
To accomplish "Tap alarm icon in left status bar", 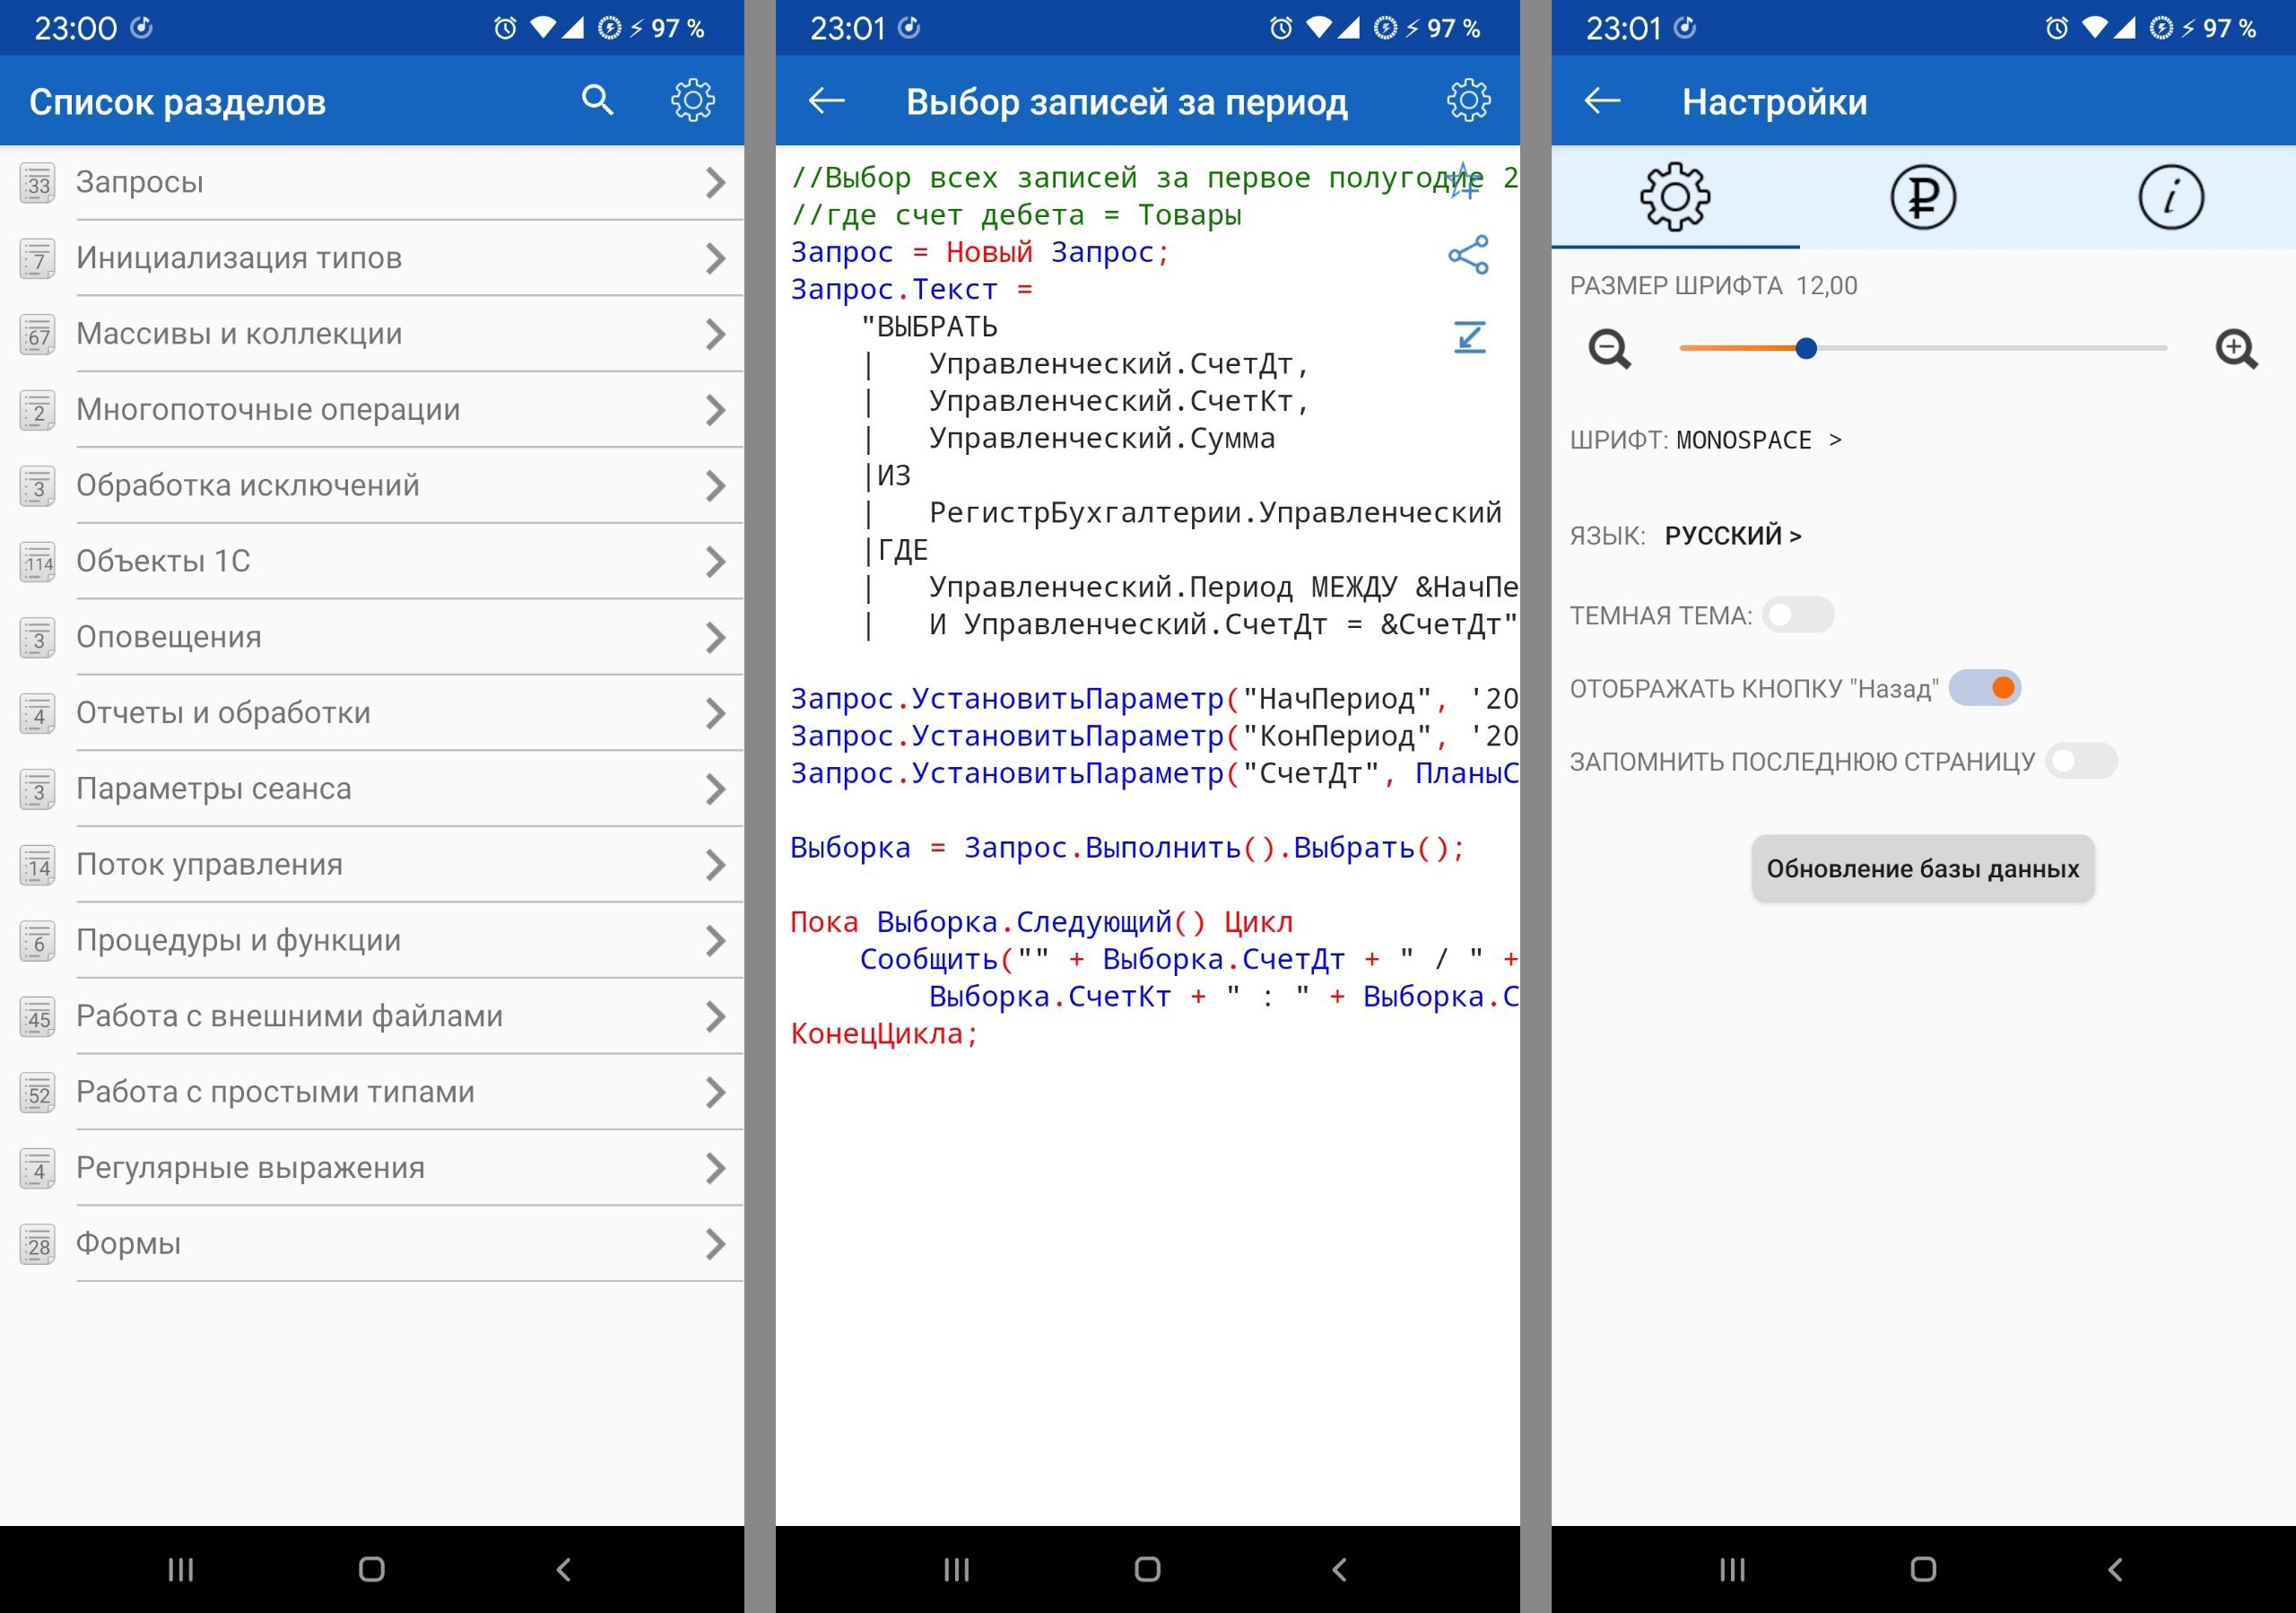I will click(x=505, y=28).
